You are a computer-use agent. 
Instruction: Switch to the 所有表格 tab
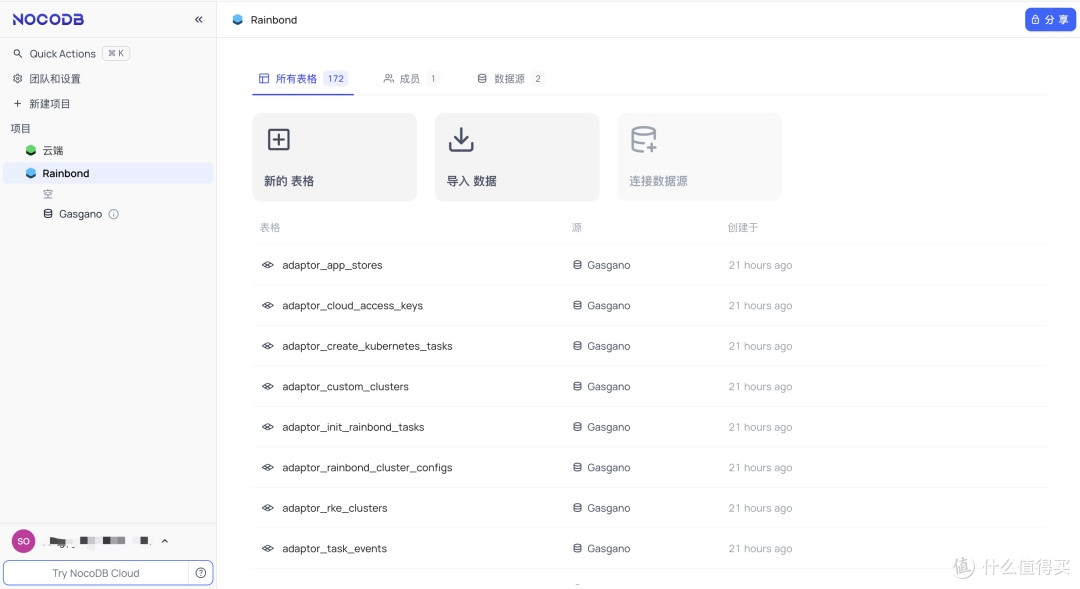[302, 79]
